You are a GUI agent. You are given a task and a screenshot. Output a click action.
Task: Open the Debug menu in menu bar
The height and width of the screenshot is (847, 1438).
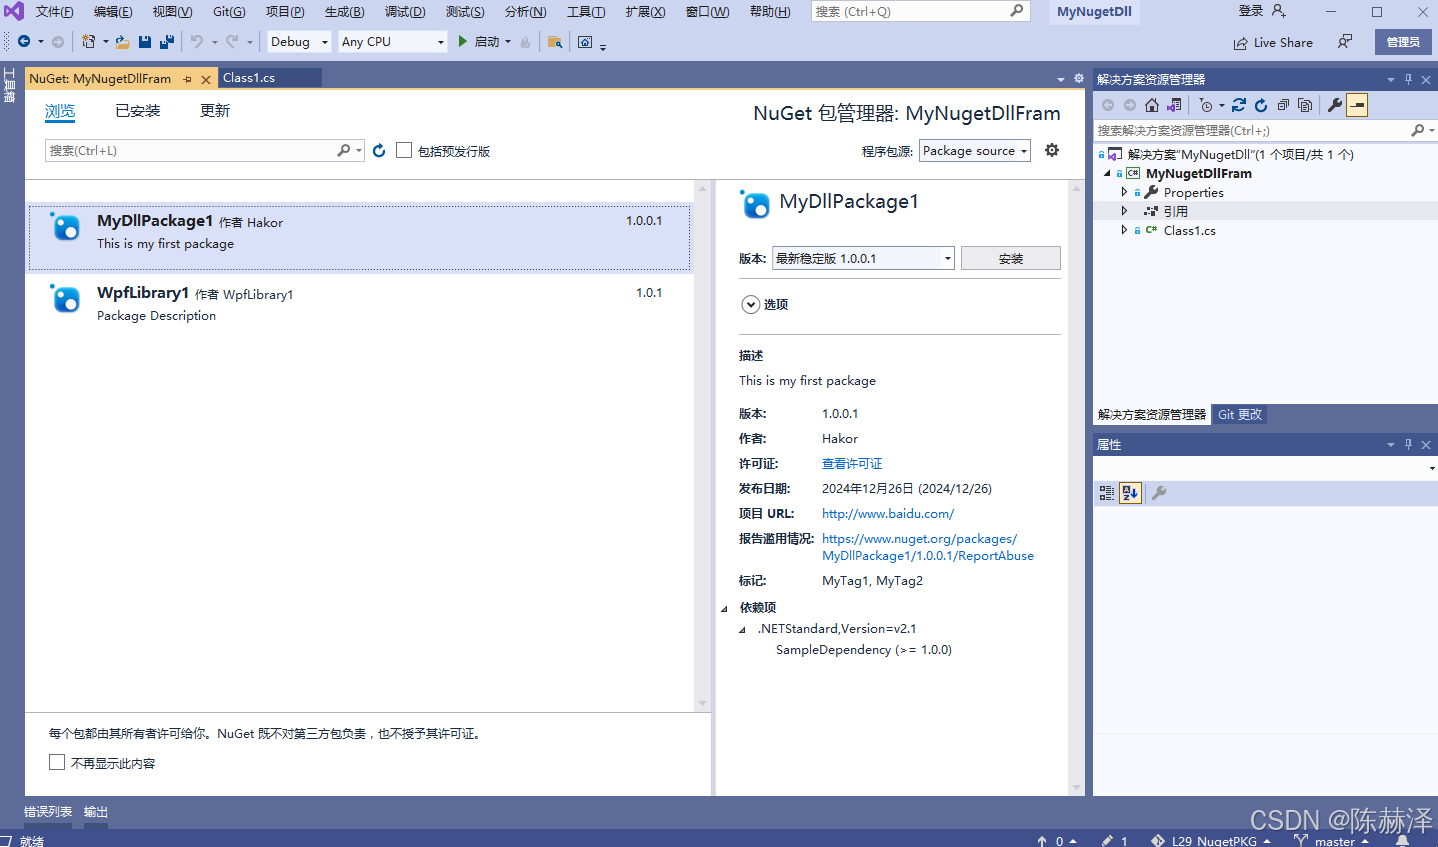pyautogui.click(x=405, y=12)
